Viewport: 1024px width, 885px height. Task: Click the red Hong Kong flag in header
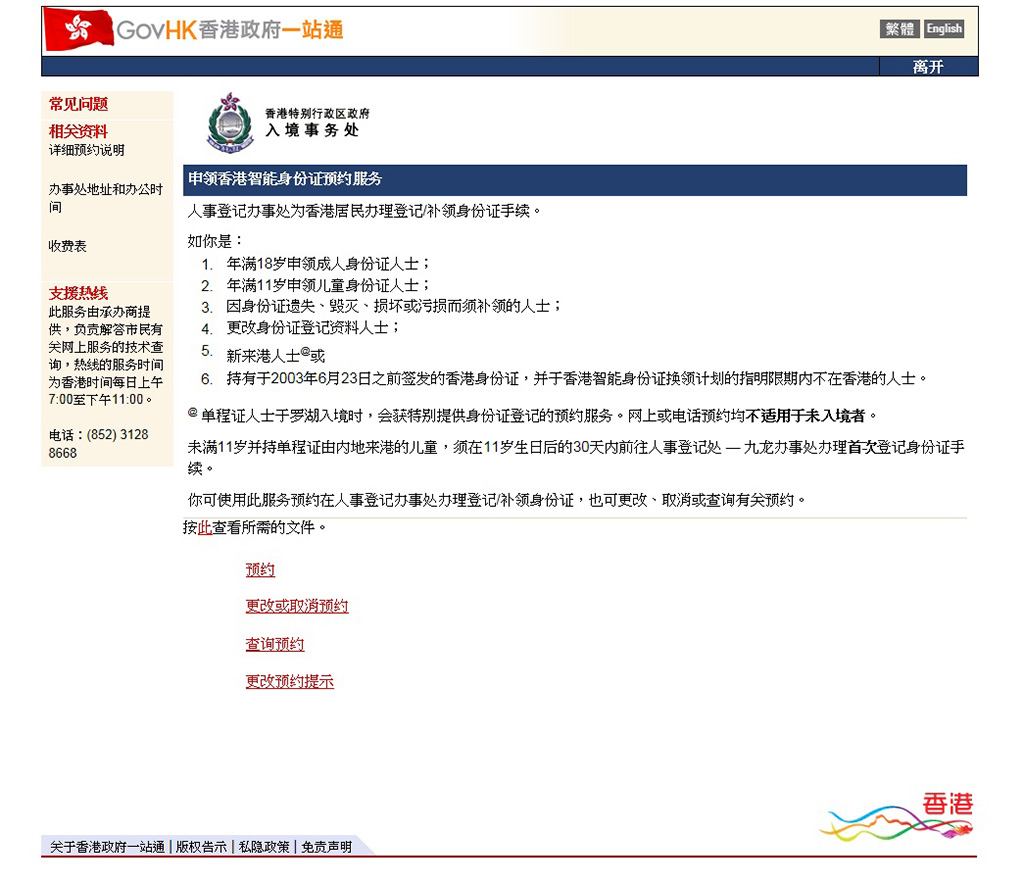coord(77,30)
